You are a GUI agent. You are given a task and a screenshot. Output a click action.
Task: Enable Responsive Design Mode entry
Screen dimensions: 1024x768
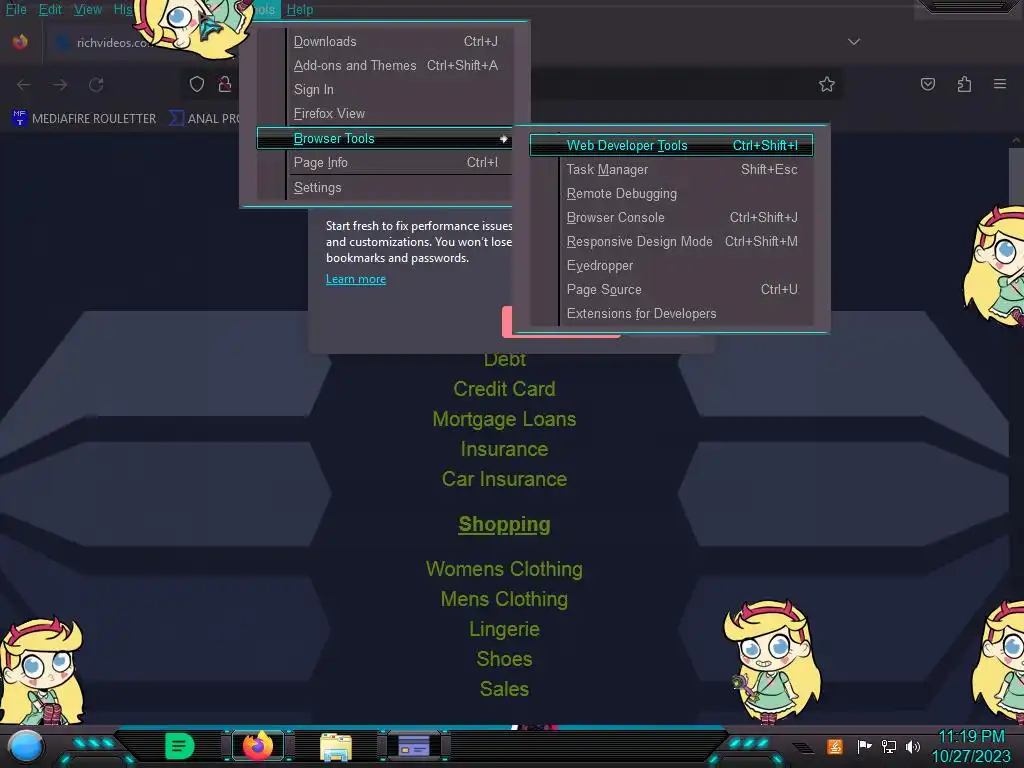click(671, 242)
